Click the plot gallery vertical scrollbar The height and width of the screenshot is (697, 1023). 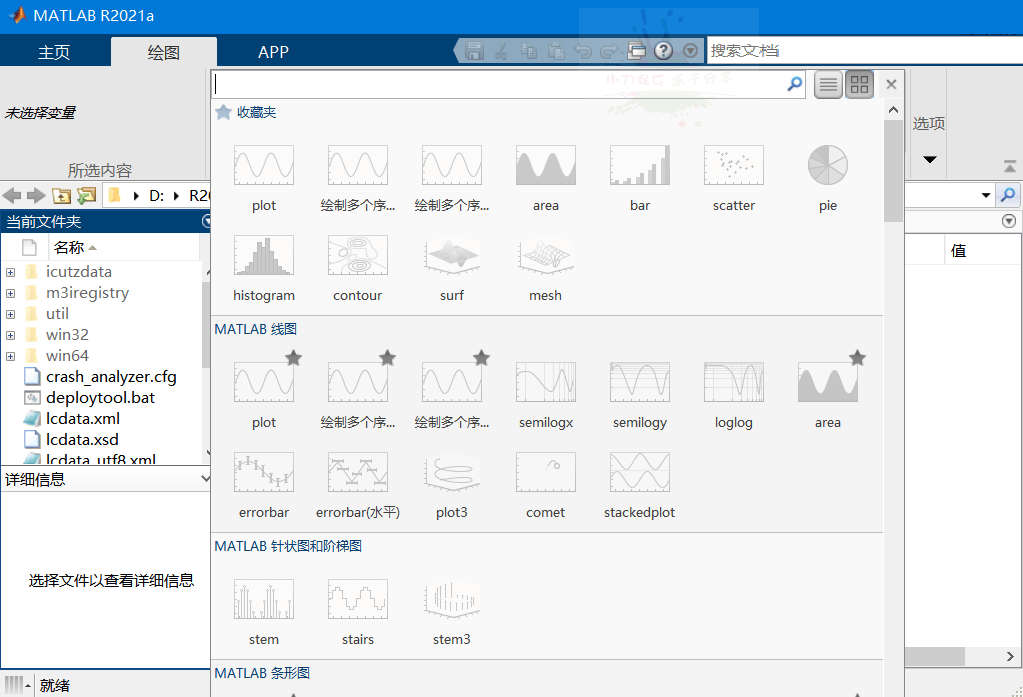tap(893, 170)
